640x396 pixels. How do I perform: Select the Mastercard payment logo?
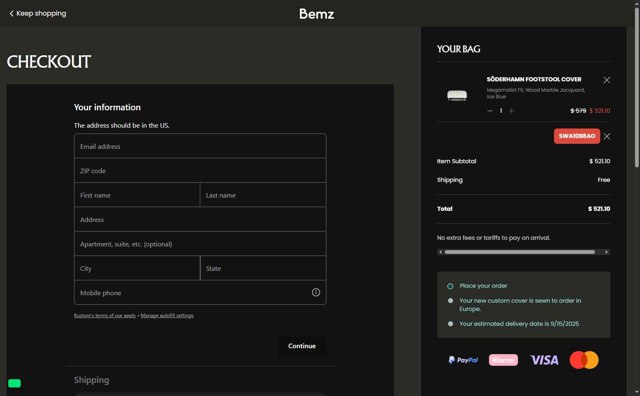[584, 360]
